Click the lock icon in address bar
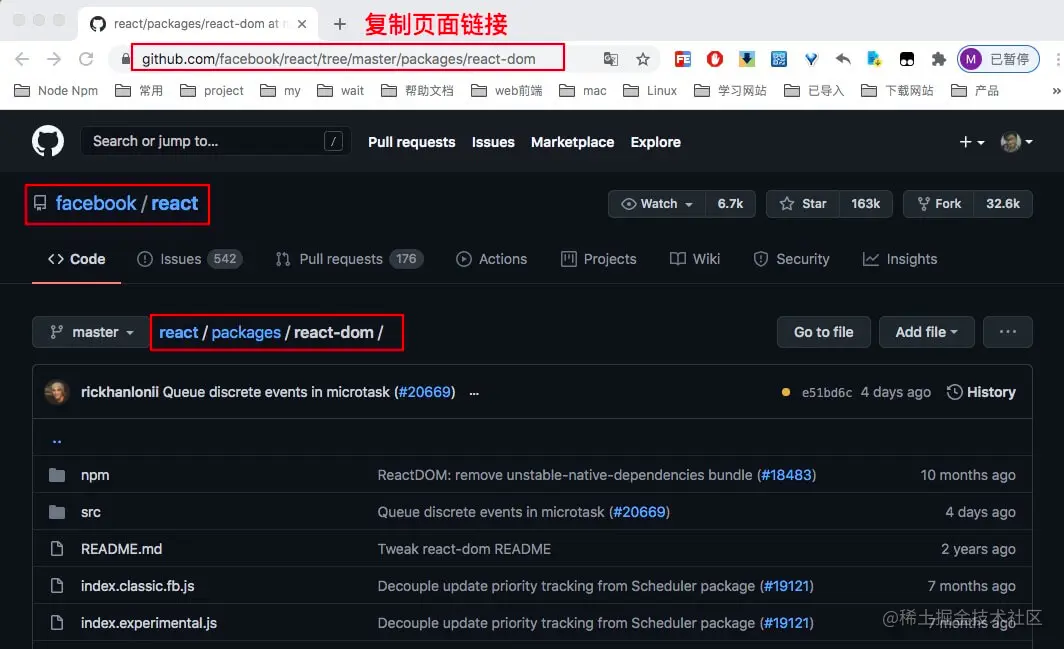The width and height of the screenshot is (1064, 649). coord(126,59)
